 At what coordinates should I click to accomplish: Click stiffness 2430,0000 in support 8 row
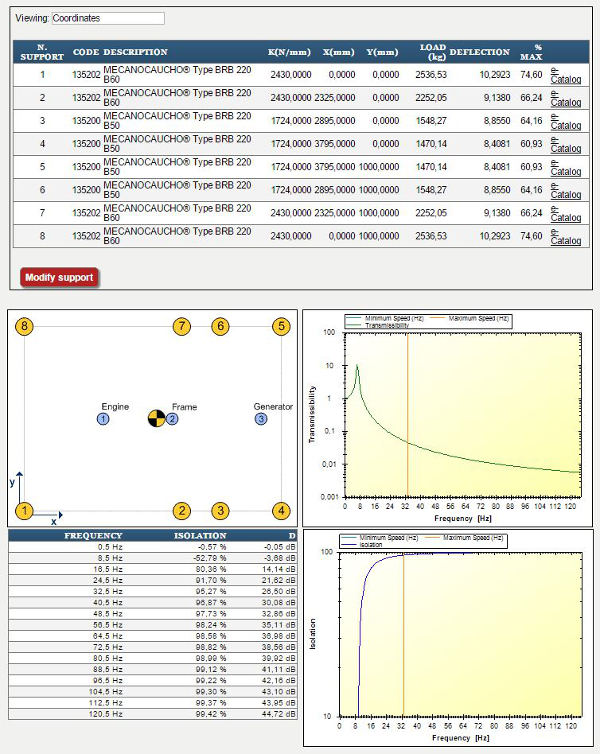[x=290, y=237]
